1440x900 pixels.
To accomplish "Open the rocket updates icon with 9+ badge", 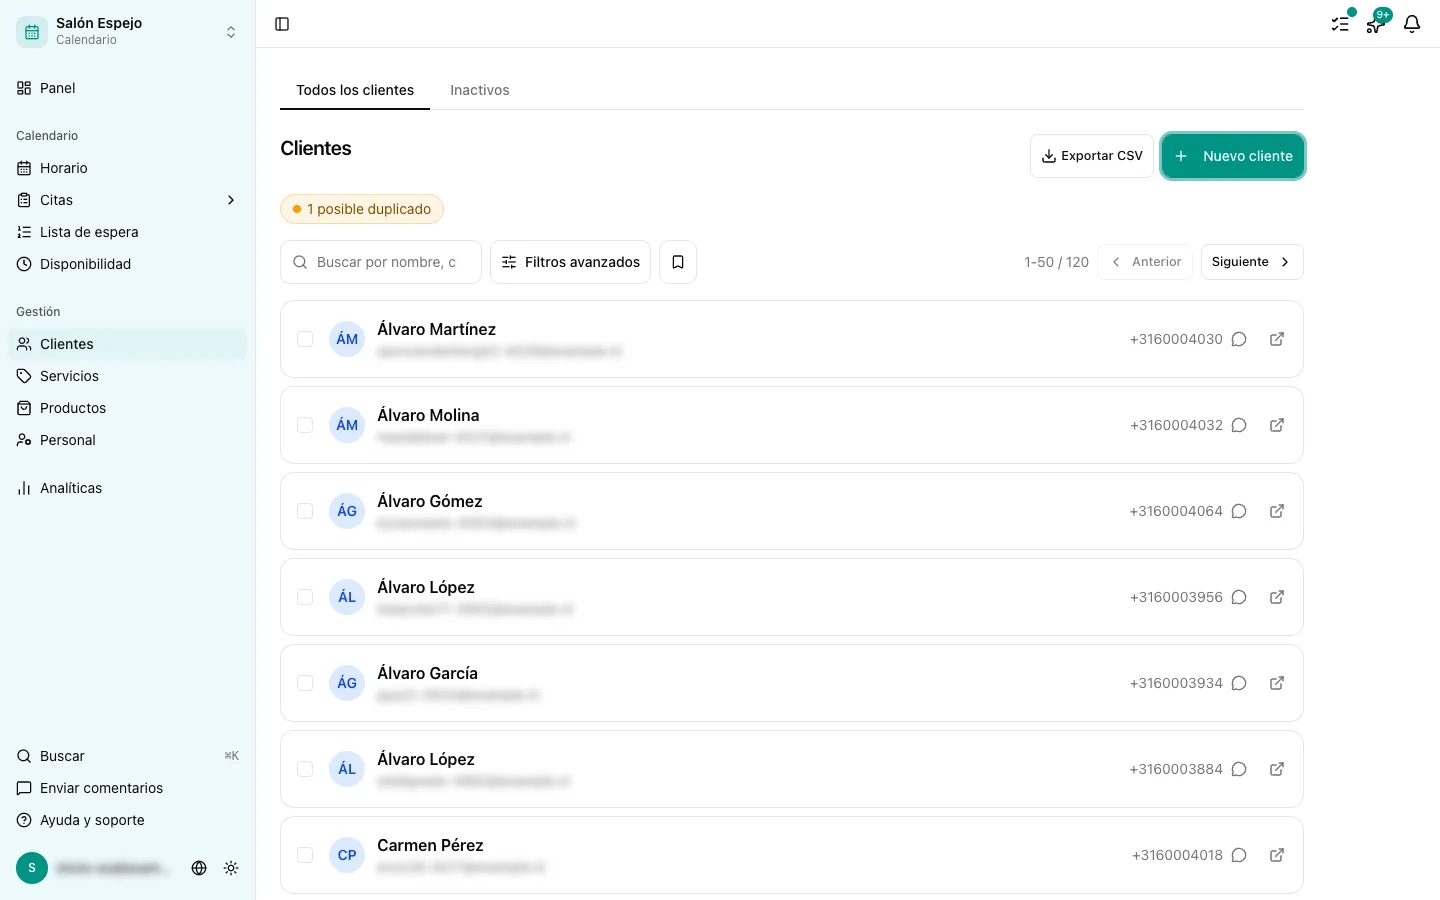I will [x=1376, y=24].
